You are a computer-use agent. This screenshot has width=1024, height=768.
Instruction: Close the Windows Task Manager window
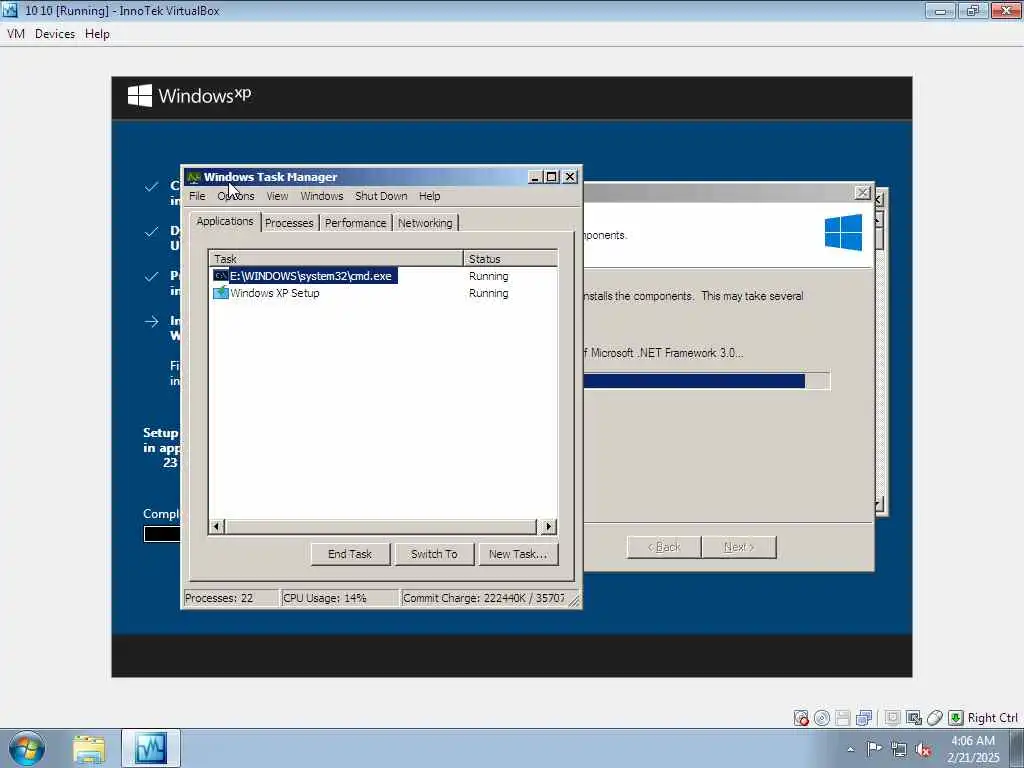[x=570, y=177]
